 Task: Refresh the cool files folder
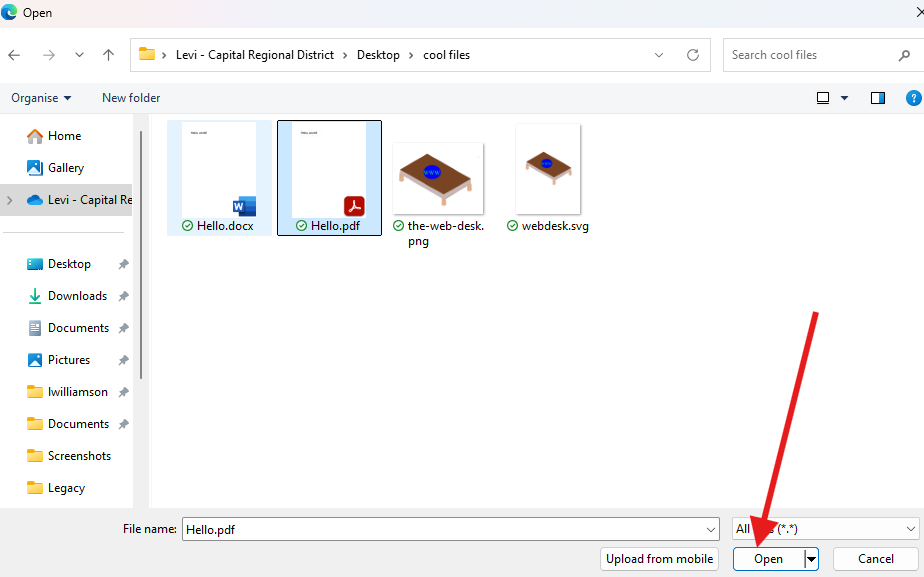pos(692,55)
